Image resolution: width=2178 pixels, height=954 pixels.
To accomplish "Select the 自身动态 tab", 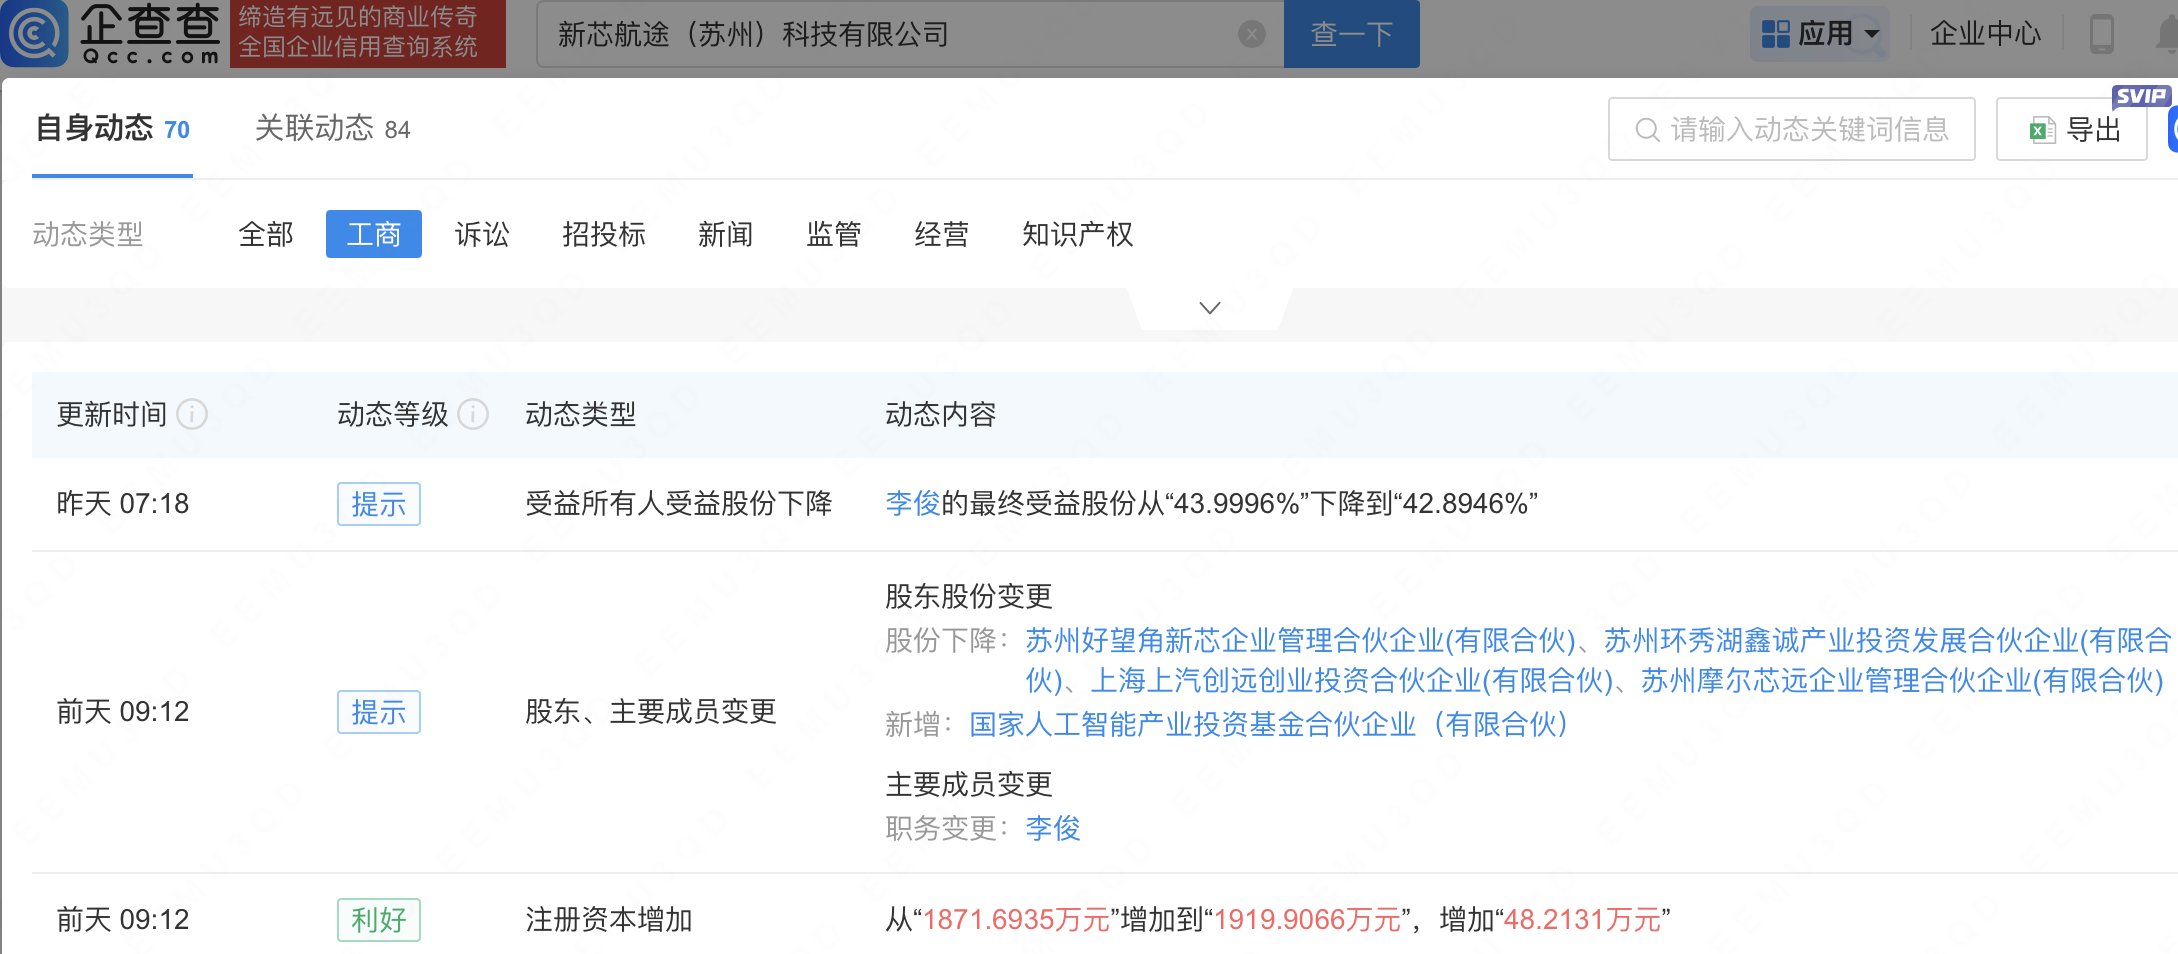I will pos(112,129).
